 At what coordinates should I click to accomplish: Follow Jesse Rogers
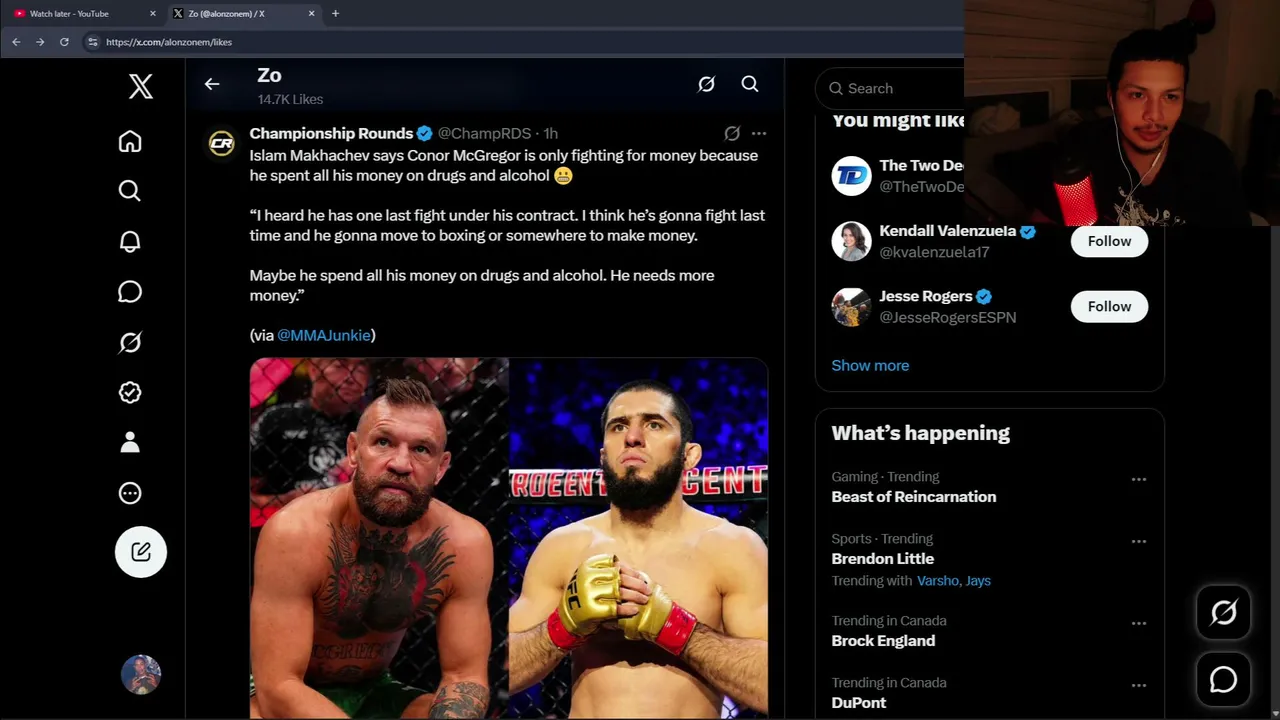[1109, 306]
